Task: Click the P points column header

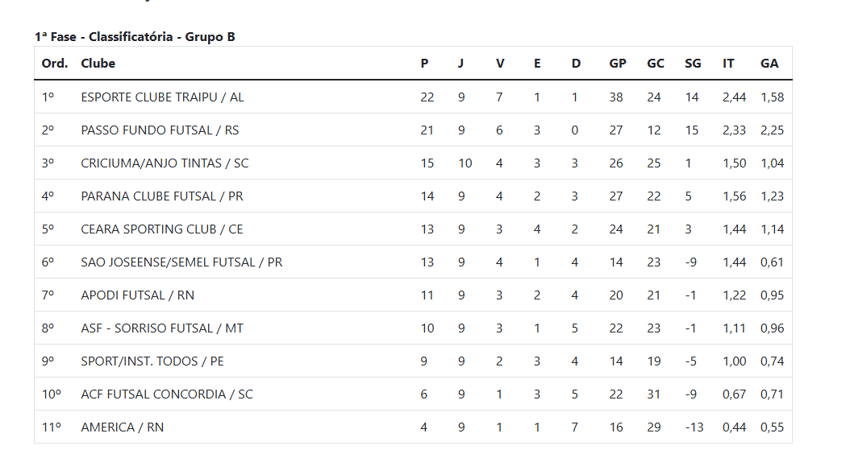Action: [x=424, y=63]
